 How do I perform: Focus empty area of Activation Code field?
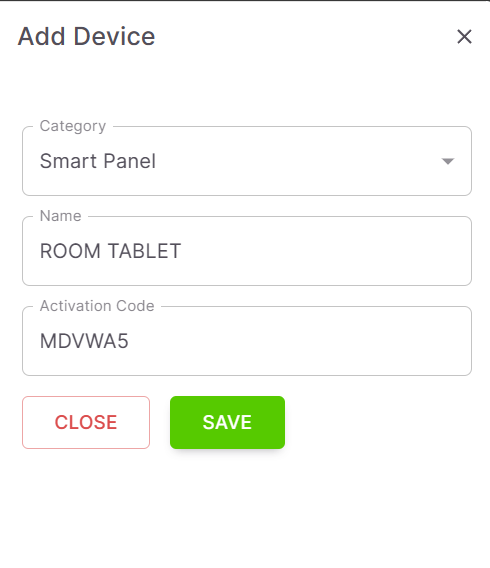coord(301,341)
